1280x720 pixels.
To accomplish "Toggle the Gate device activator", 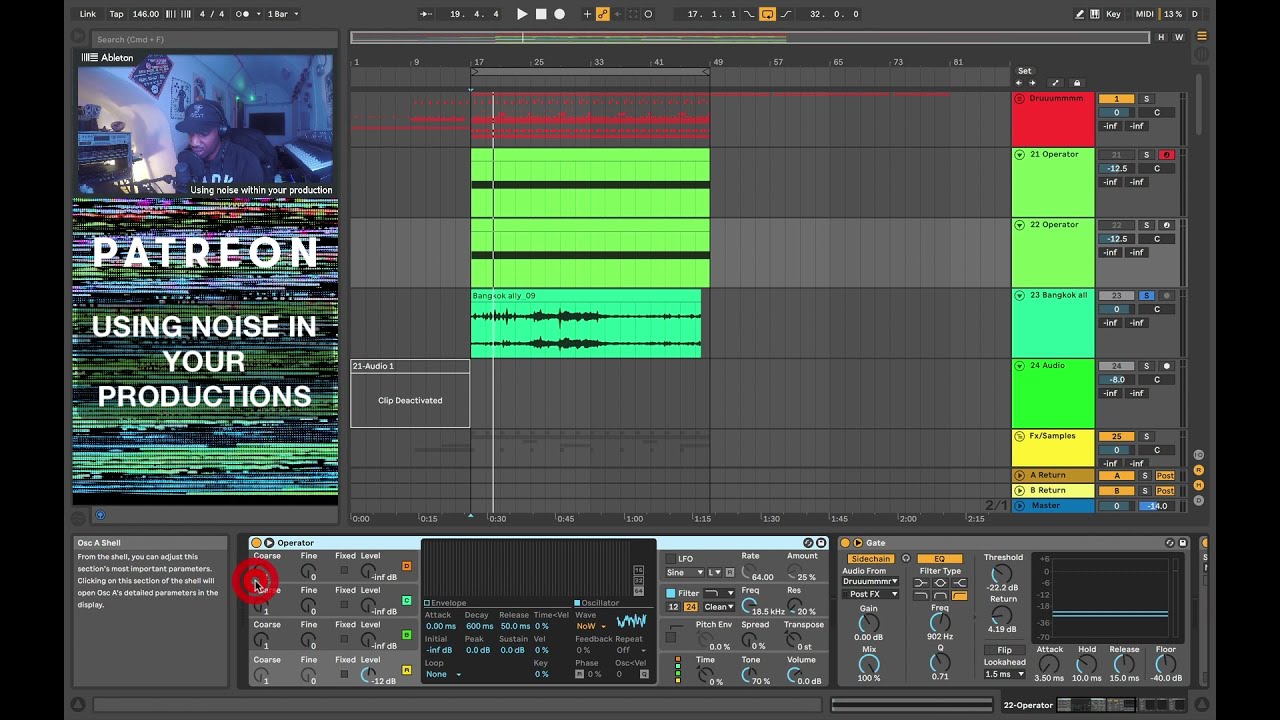I will point(845,543).
